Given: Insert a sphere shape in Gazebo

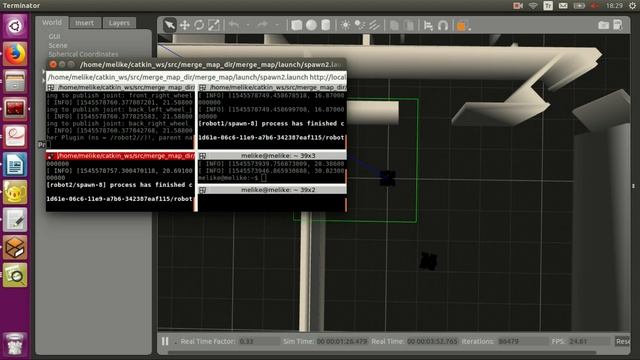Looking at the screenshot, I should pyautogui.click(x=311, y=25).
